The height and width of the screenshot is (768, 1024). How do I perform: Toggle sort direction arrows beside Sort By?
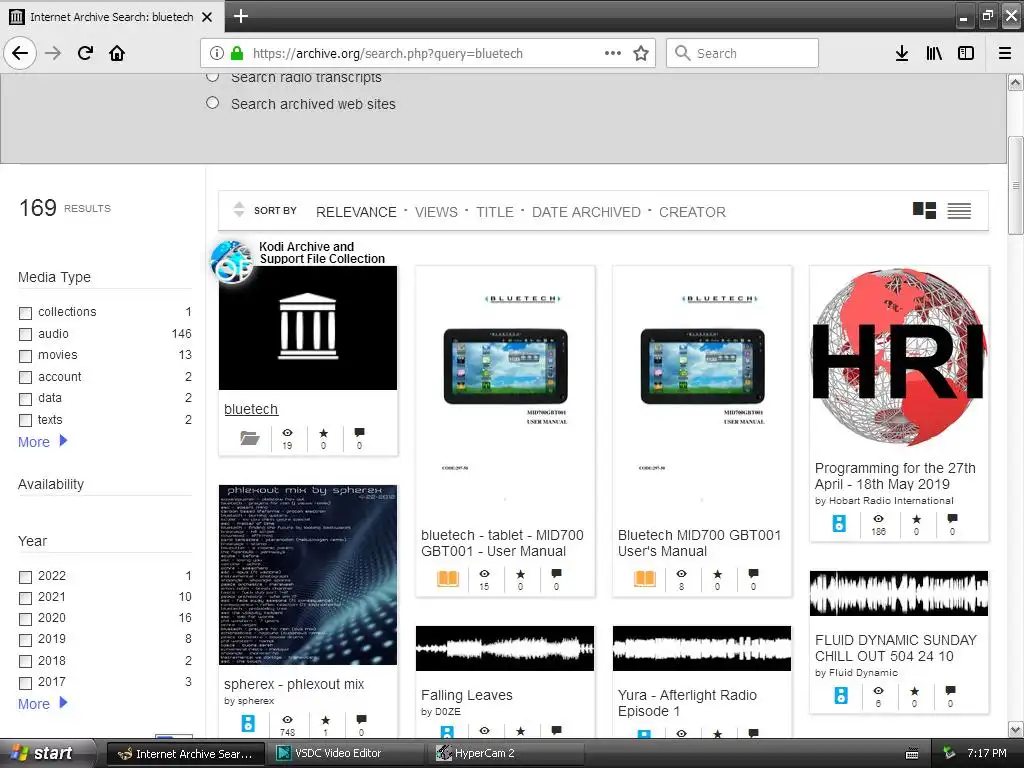239,209
